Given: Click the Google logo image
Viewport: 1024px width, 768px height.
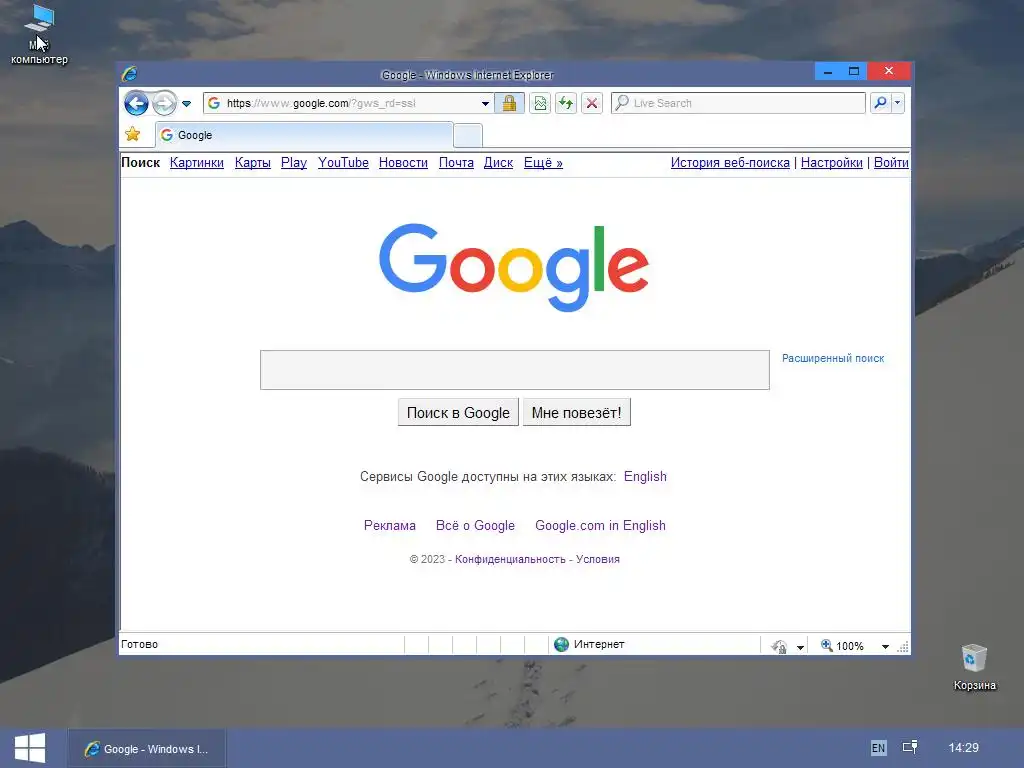Looking at the screenshot, I should 514,267.
